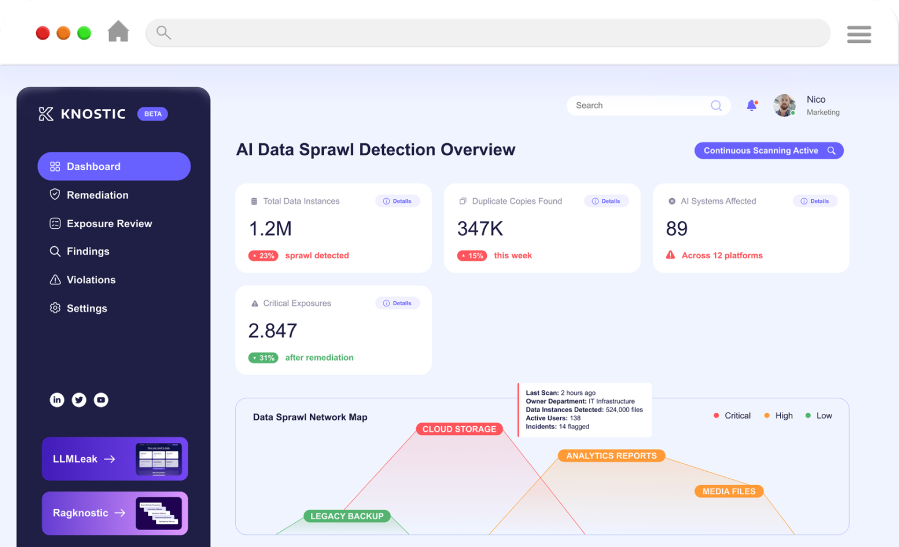The height and width of the screenshot is (547, 899).
Task: Click the magnifier icon in Search field
Action: coord(716,105)
